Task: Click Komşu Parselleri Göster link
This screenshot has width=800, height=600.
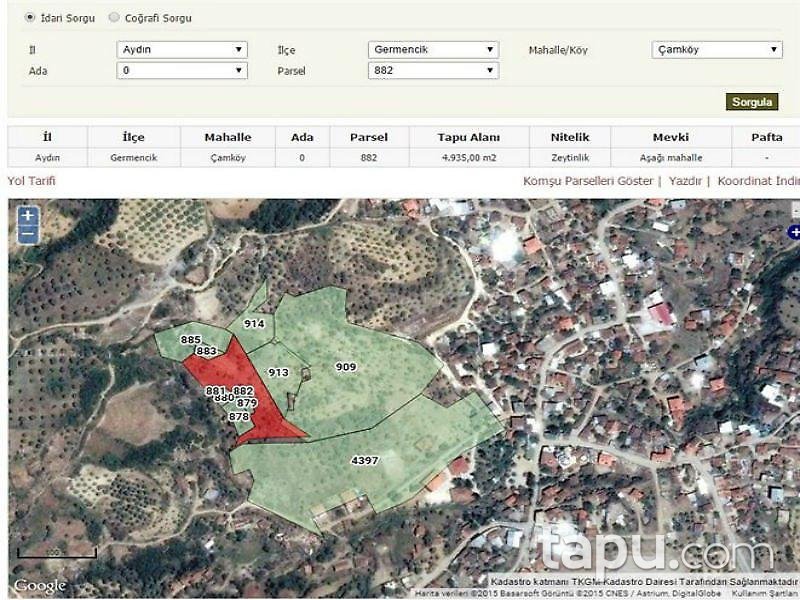Action: (588, 181)
